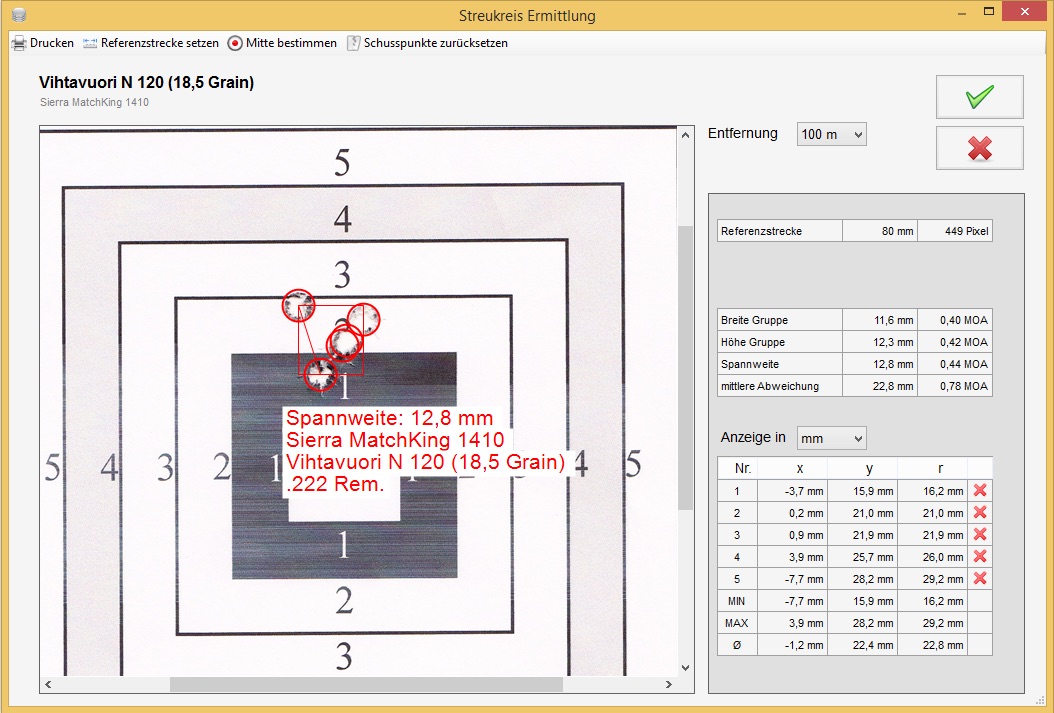The height and width of the screenshot is (713, 1054).
Task: Click the r column header in shot table
Action: [x=940, y=468]
